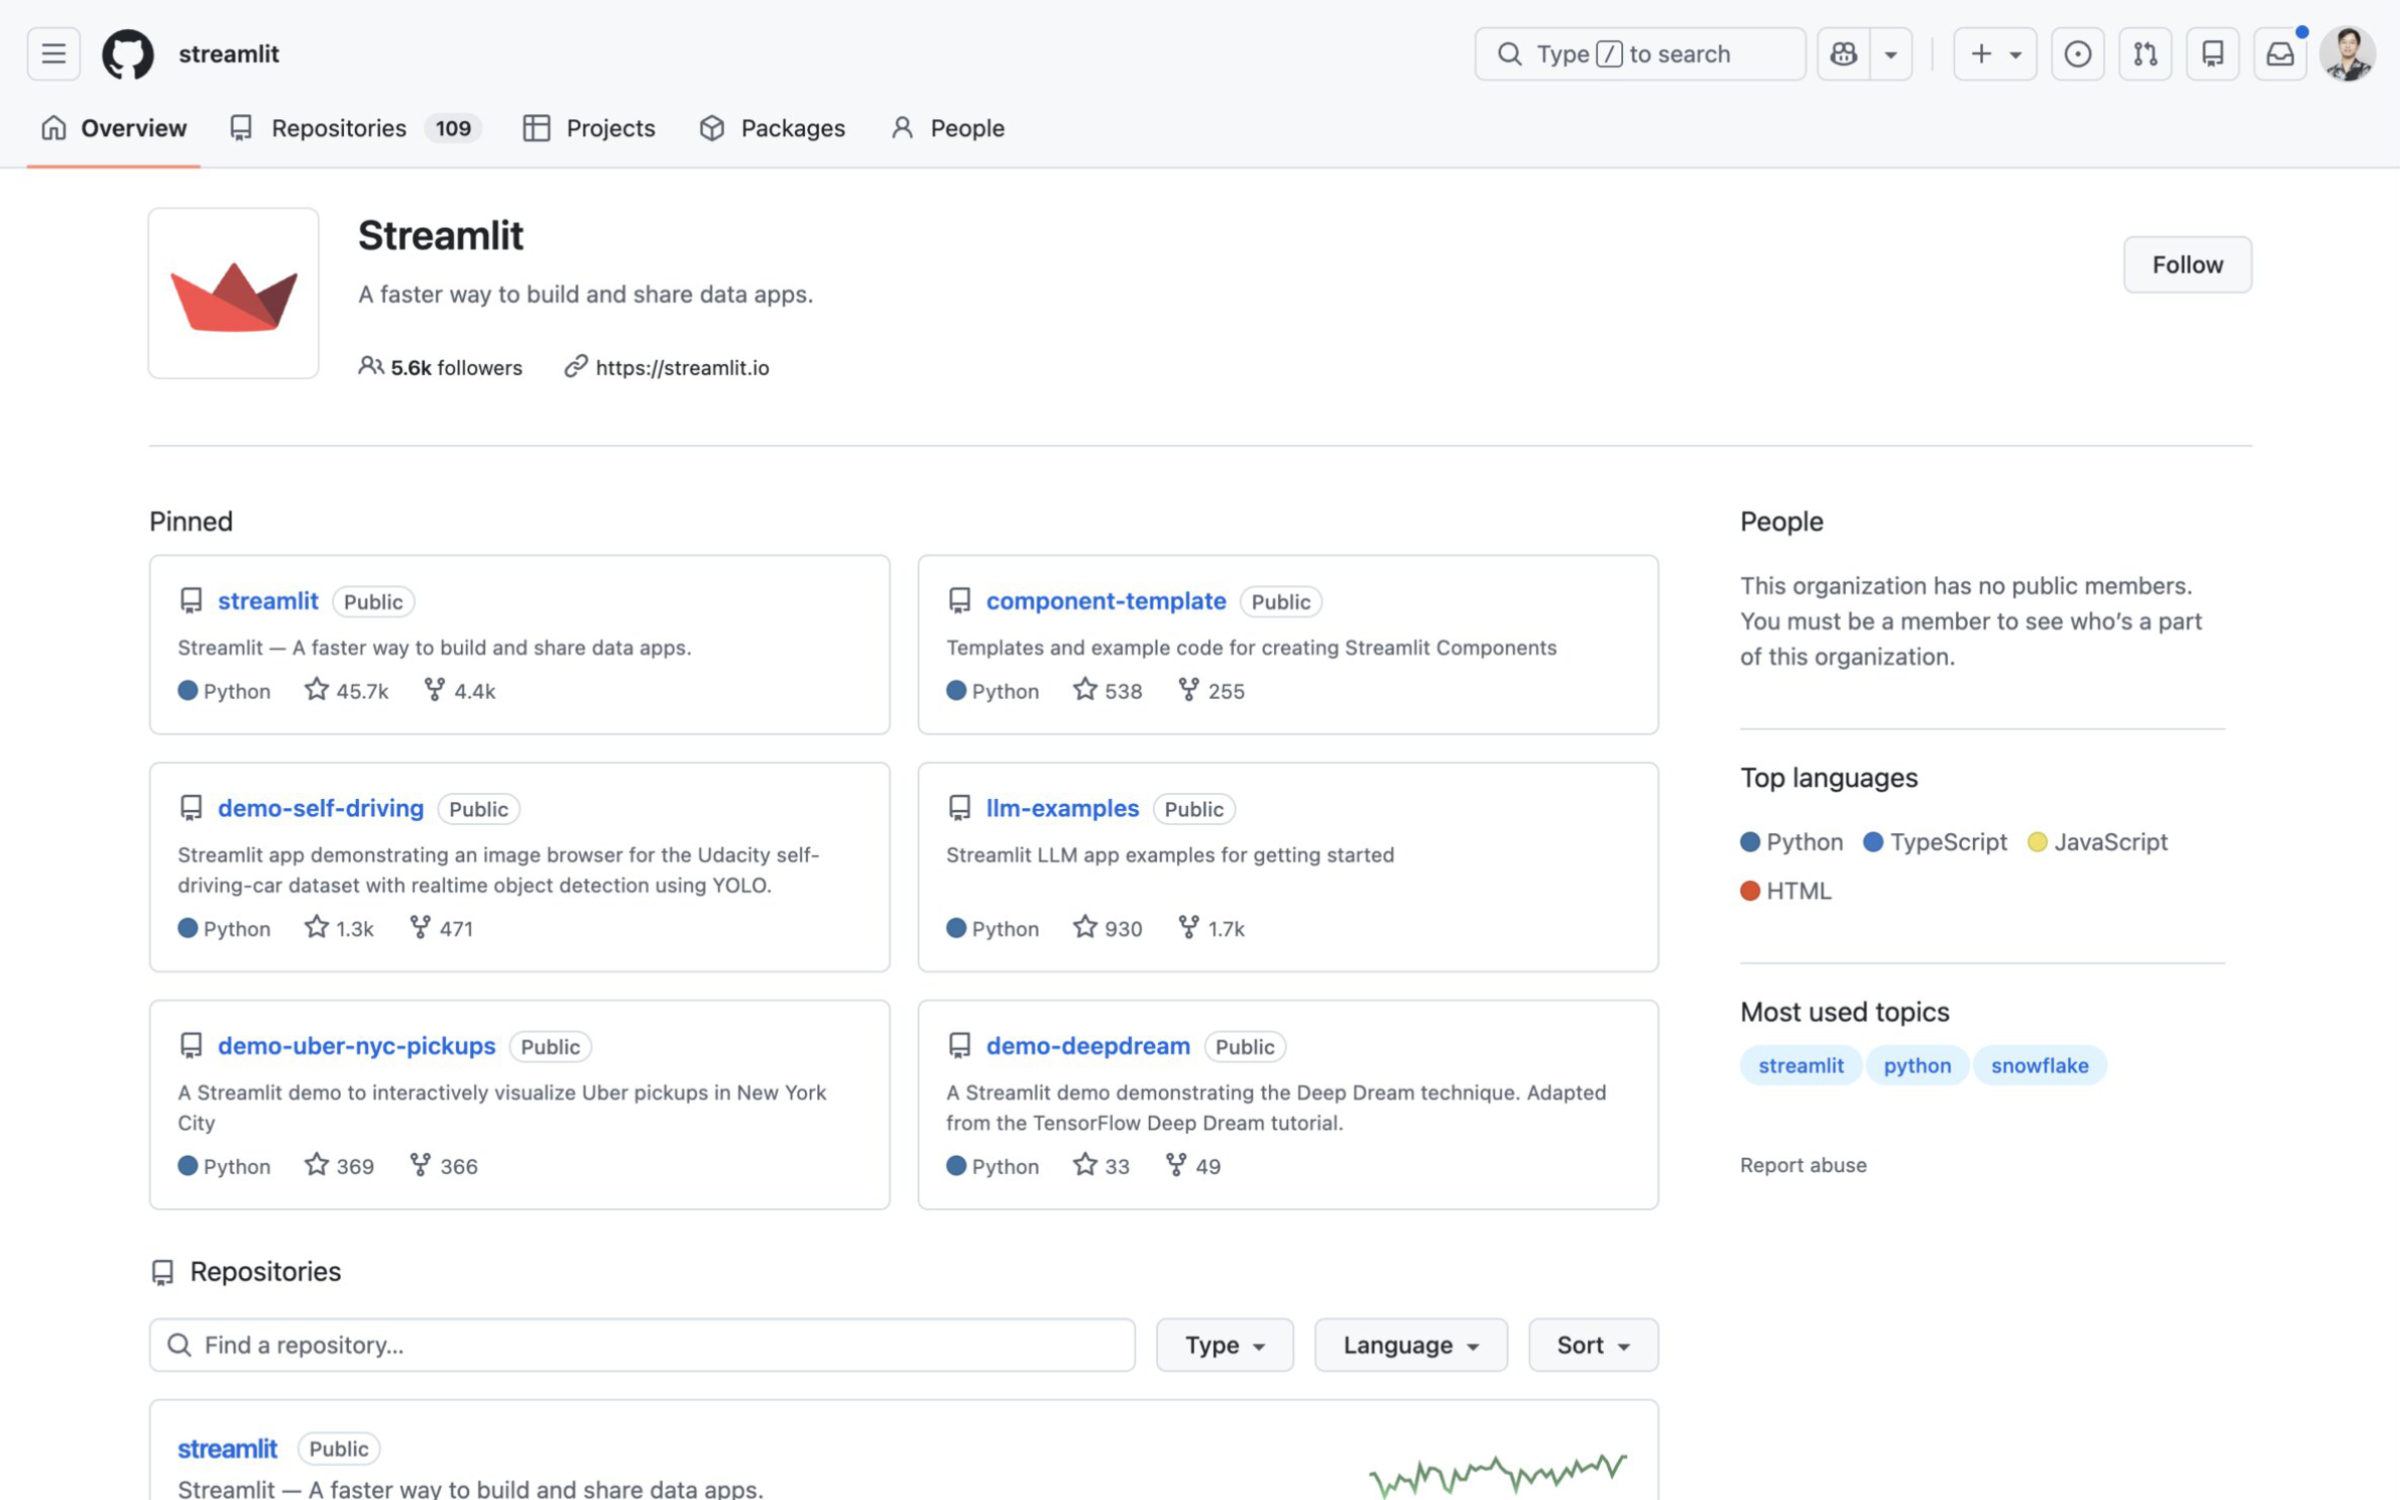
Task: Click the Streamlit organization logo image
Action: click(x=233, y=293)
